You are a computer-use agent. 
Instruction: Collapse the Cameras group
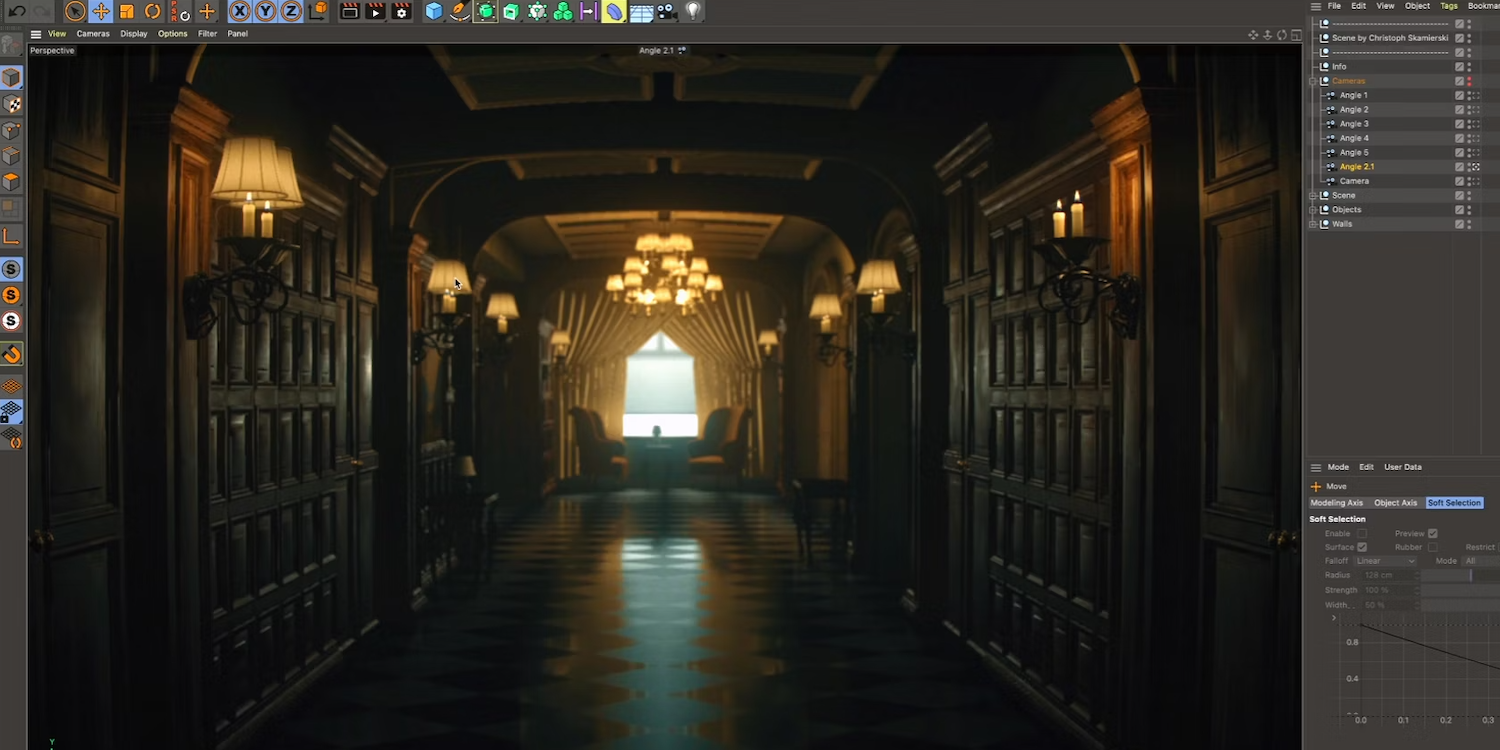pos(1312,81)
